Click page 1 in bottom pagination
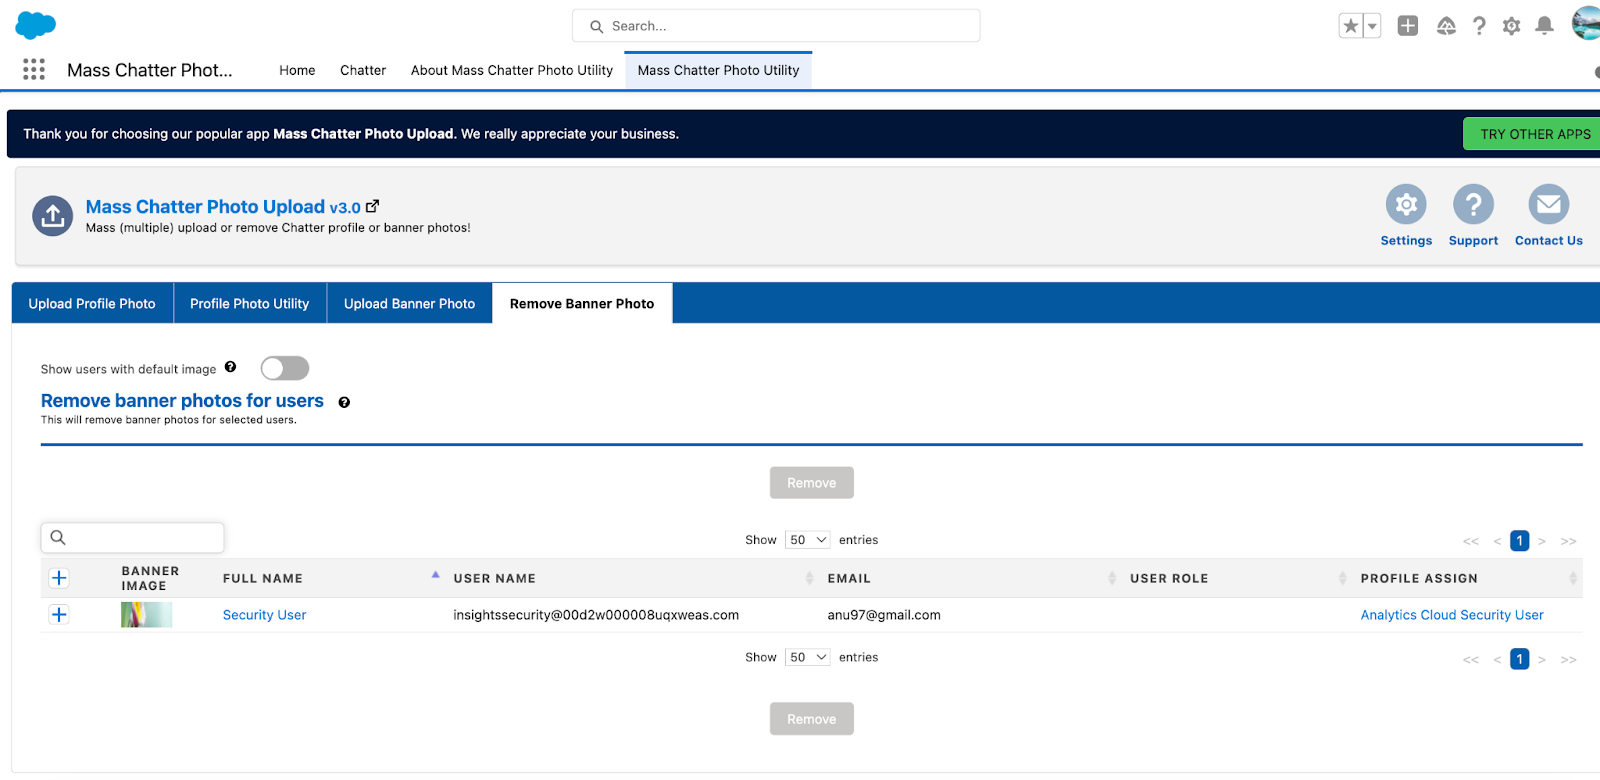The width and height of the screenshot is (1600, 780). (1519, 659)
